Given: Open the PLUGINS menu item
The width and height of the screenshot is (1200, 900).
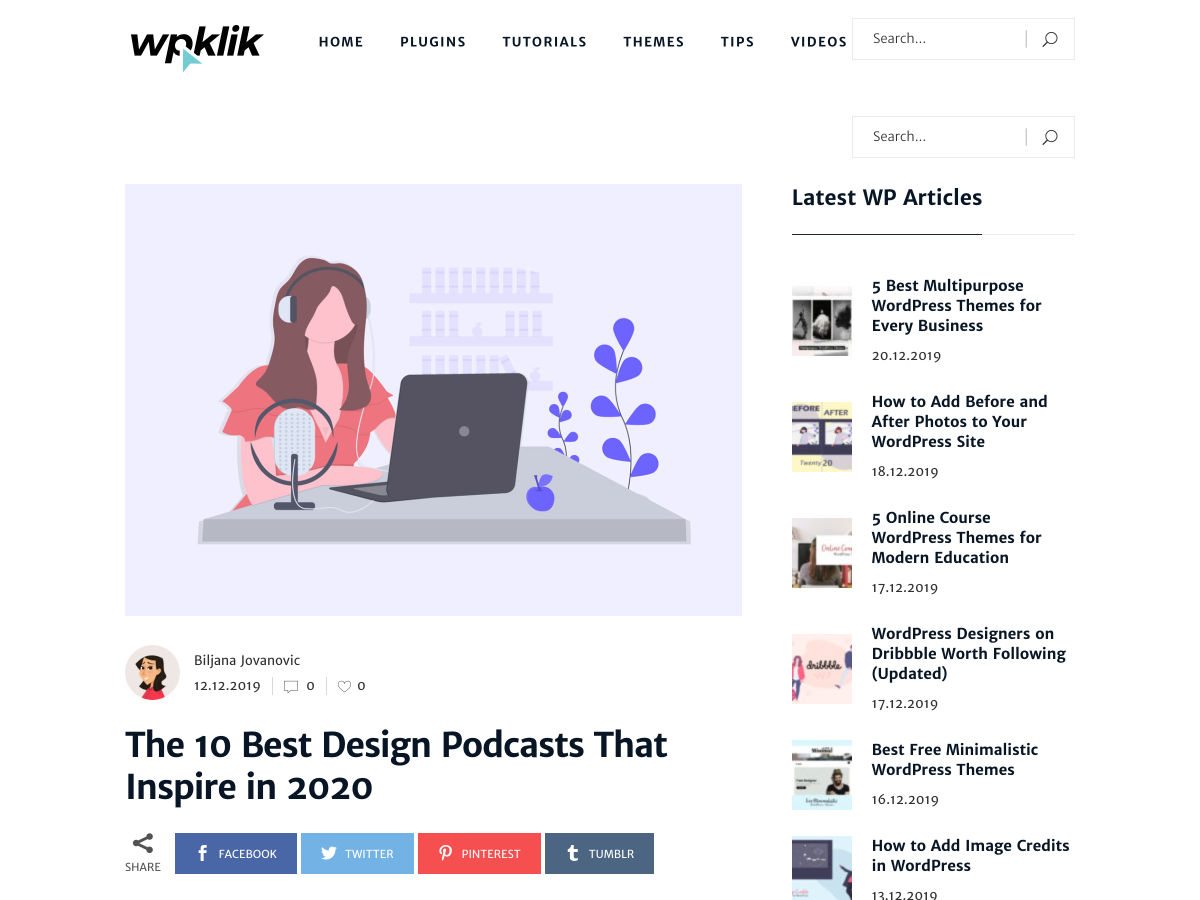Looking at the screenshot, I should pyautogui.click(x=433, y=42).
